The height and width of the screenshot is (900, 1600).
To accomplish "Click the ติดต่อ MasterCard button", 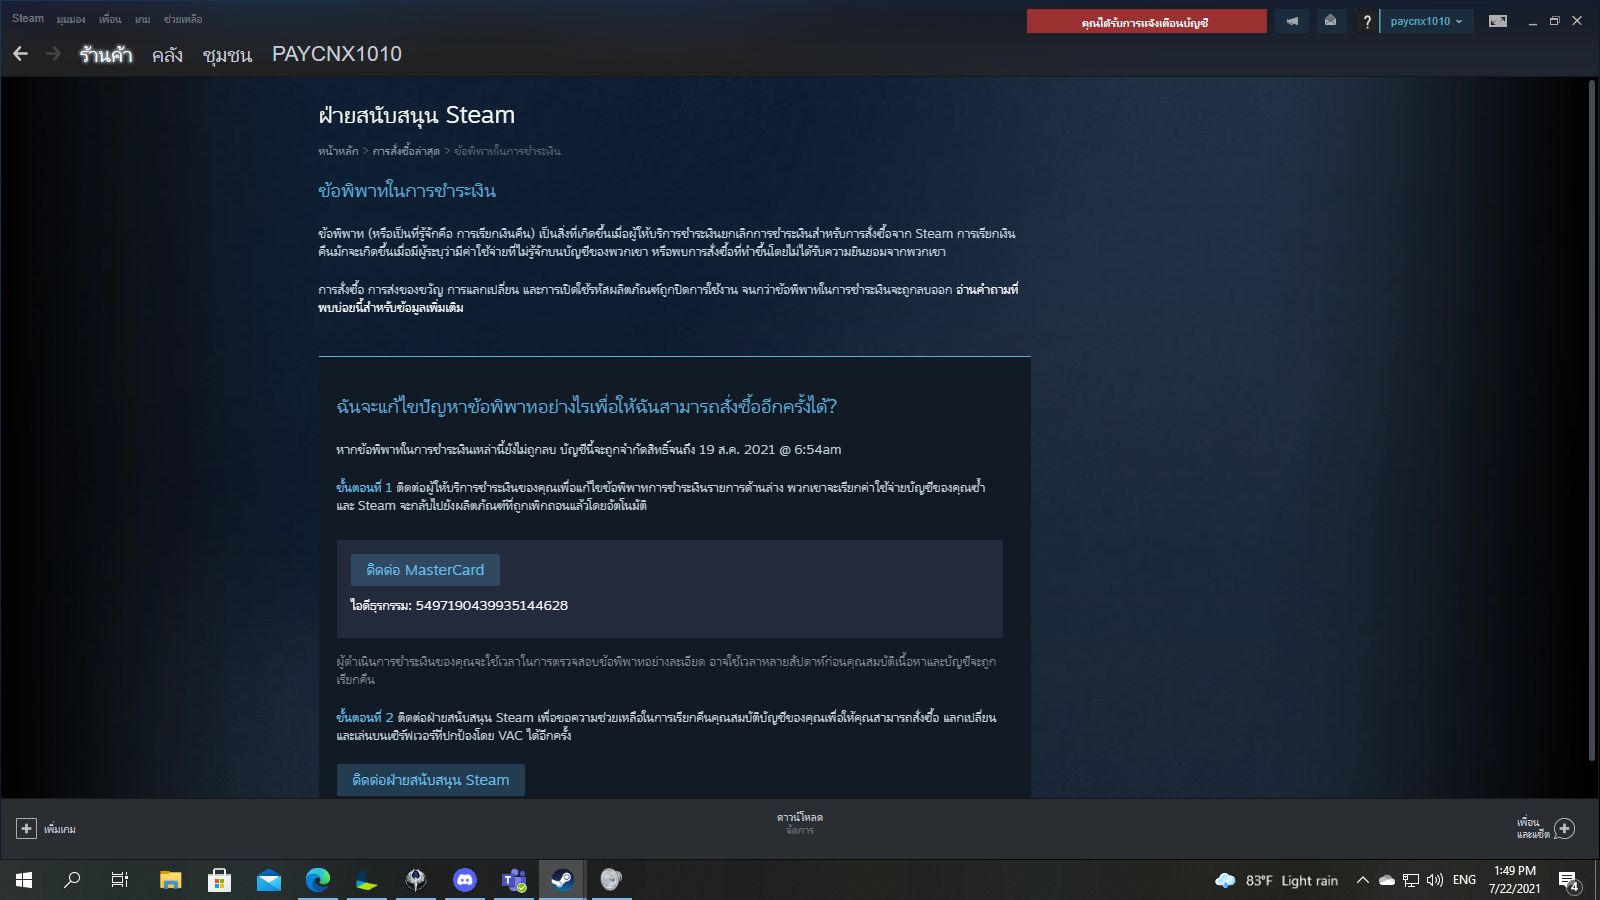I will click(425, 570).
